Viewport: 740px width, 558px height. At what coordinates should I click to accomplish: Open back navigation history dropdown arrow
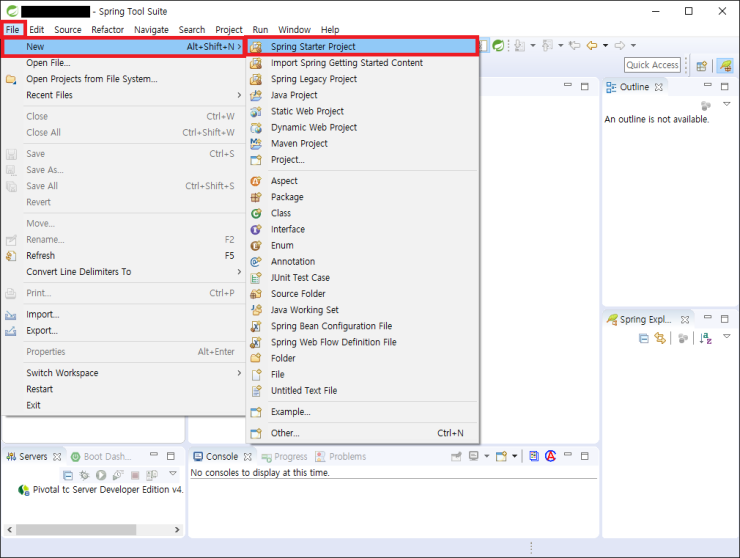tap(606, 45)
